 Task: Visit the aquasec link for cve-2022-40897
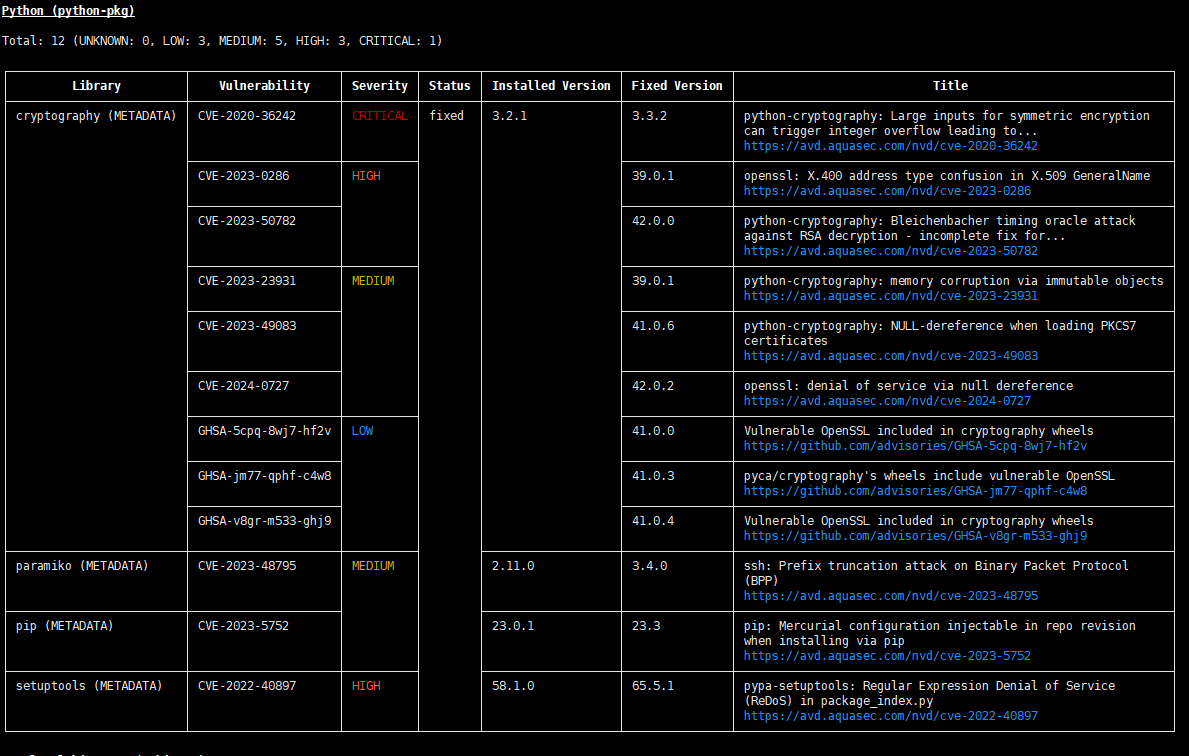coord(890,716)
